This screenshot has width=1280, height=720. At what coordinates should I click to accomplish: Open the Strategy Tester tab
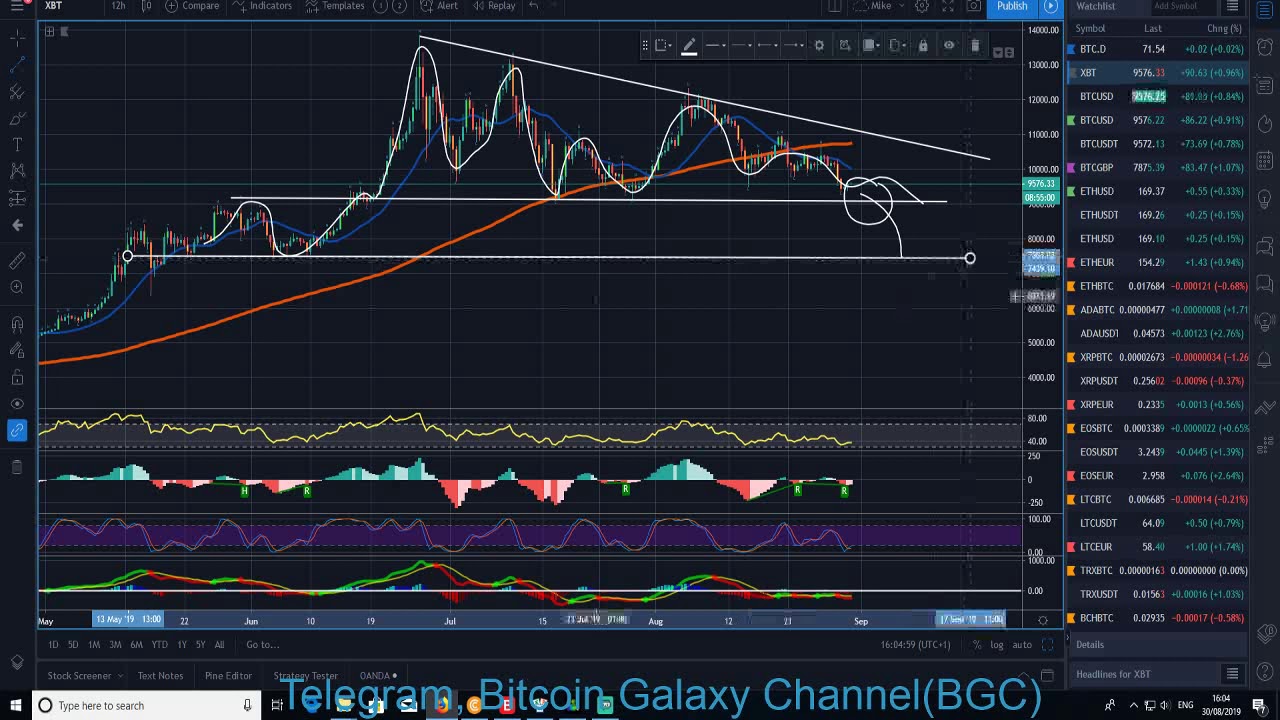tap(305, 675)
